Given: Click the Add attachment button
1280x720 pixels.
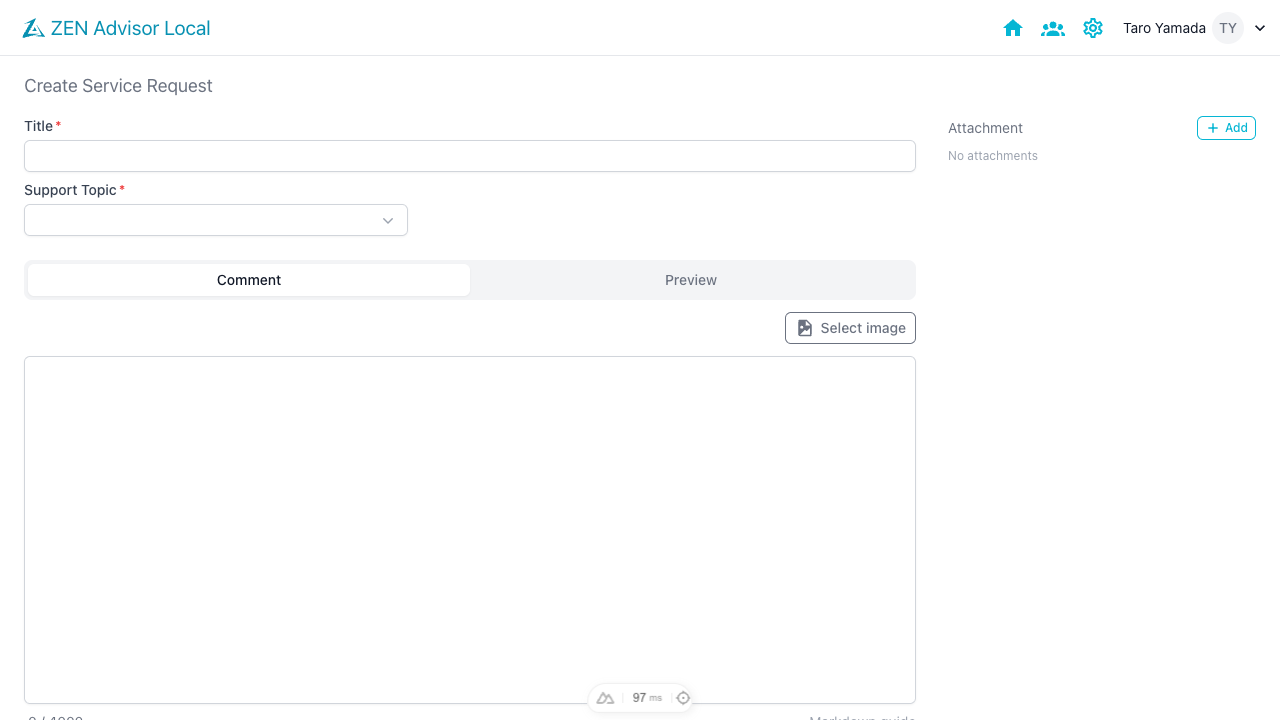Looking at the screenshot, I should coord(1226,127).
